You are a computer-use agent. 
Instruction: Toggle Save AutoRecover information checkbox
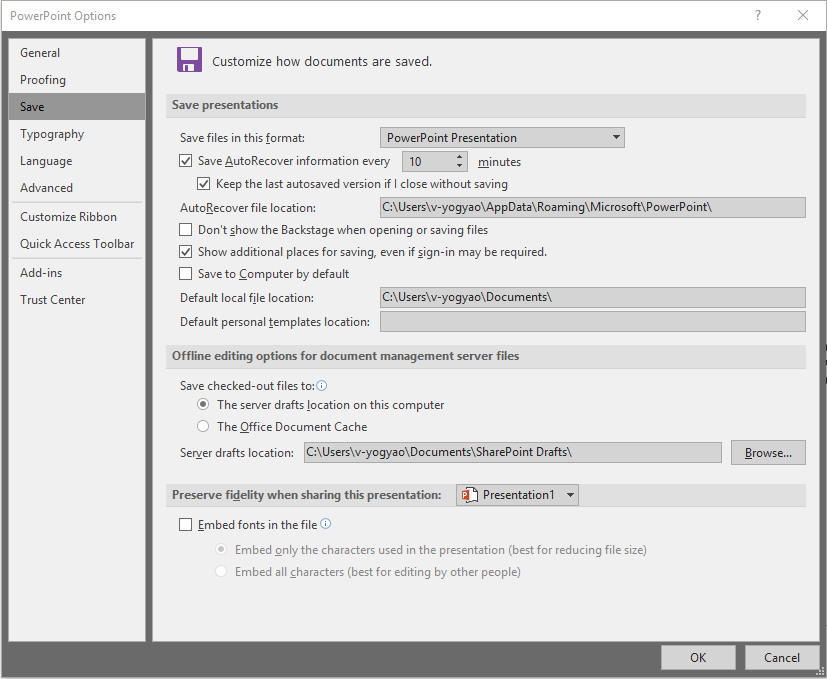(x=185, y=160)
